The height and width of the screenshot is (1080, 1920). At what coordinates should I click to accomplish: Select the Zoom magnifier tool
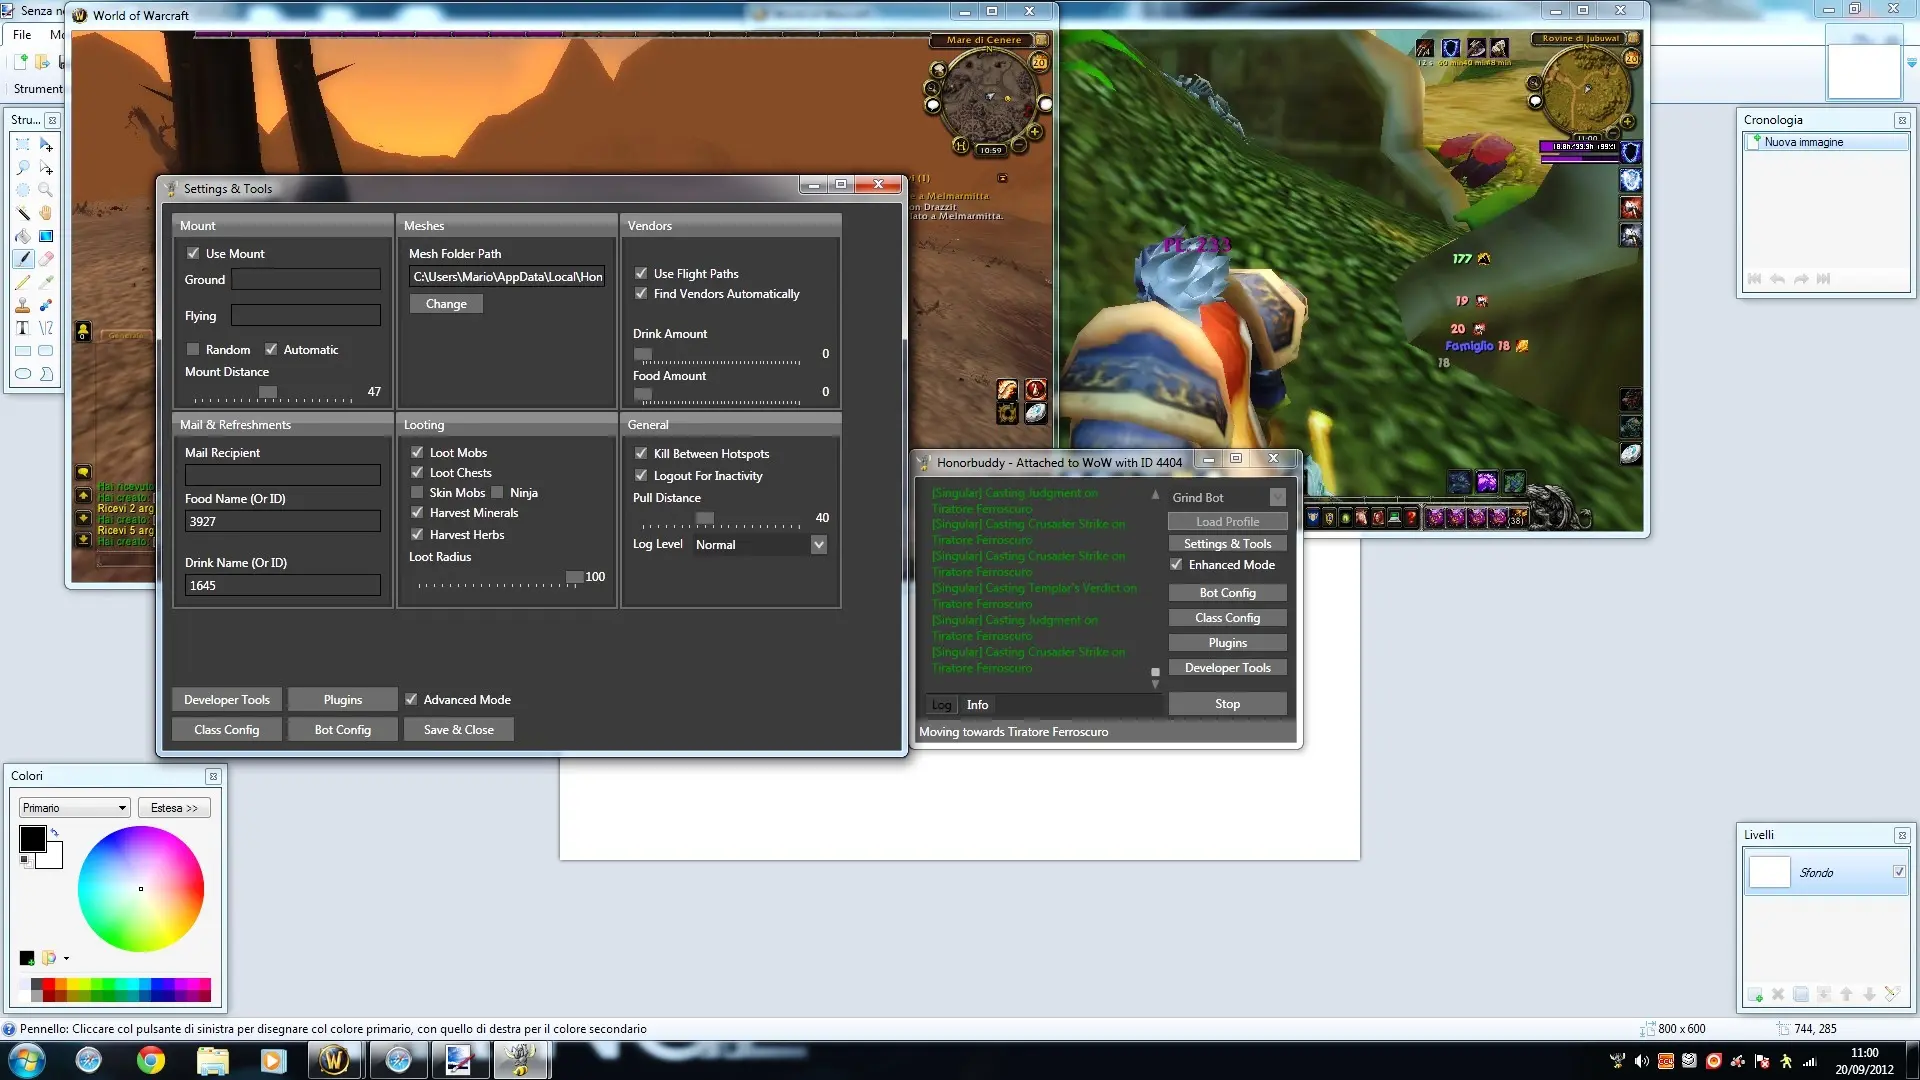pos(46,190)
